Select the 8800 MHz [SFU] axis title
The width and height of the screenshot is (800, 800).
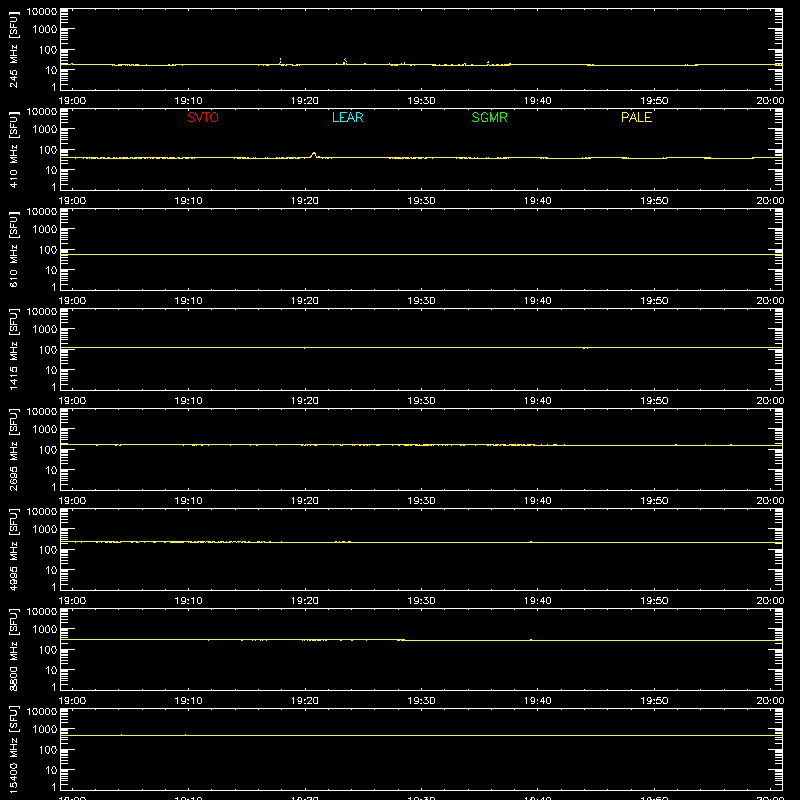pyautogui.click(x=13, y=649)
